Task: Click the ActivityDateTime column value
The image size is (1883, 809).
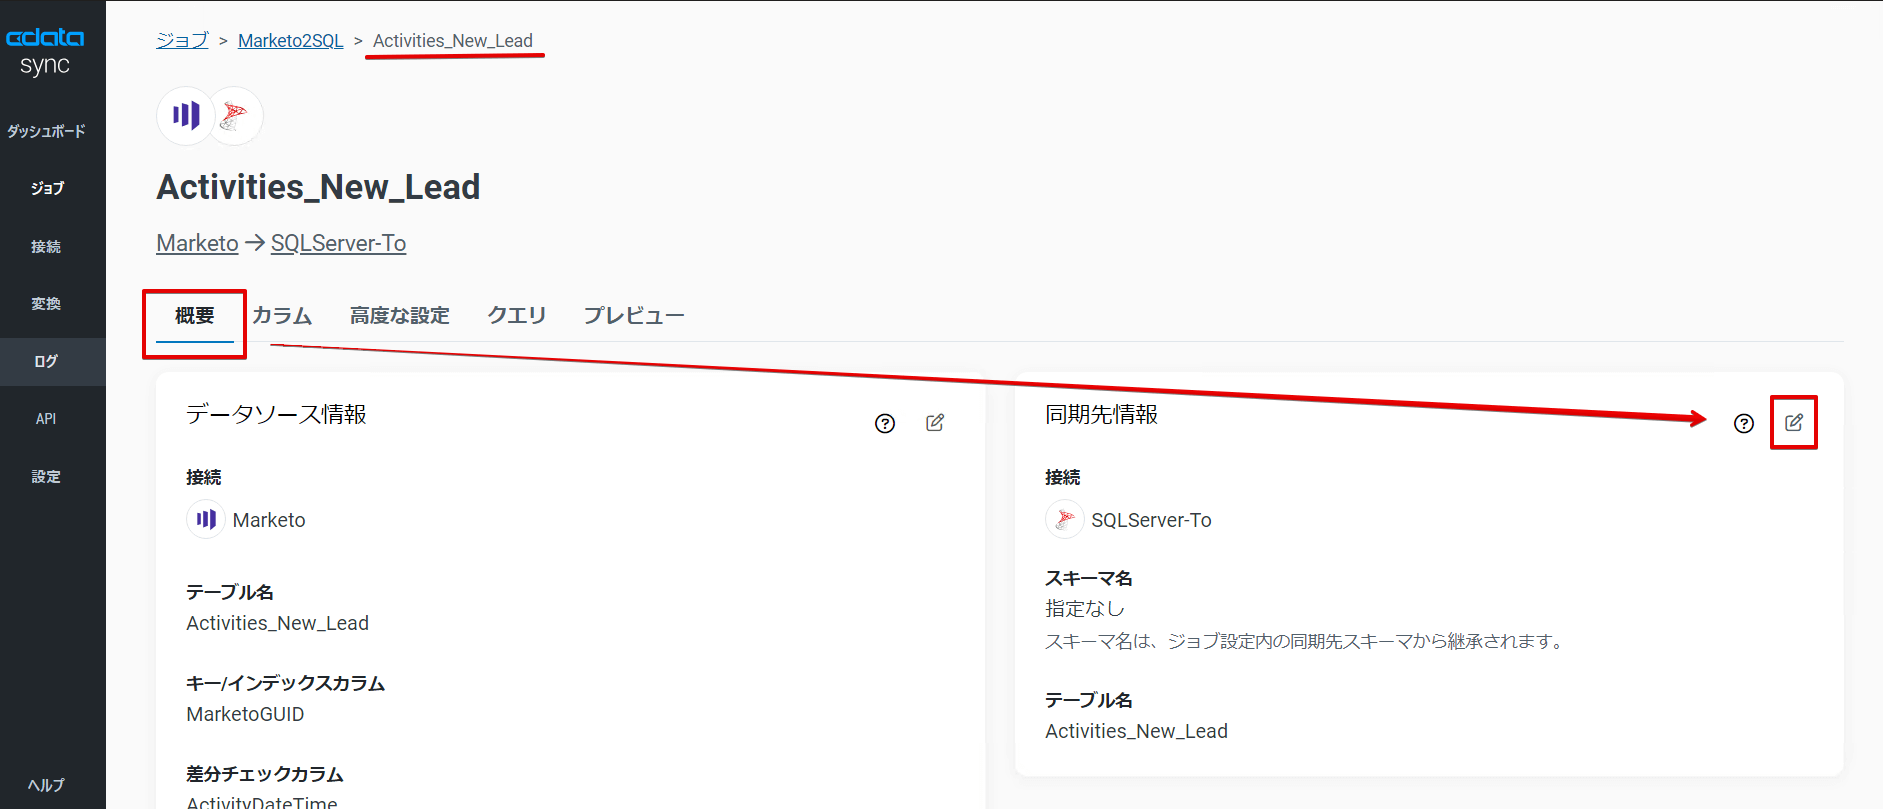Action: click(x=262, y=802)
